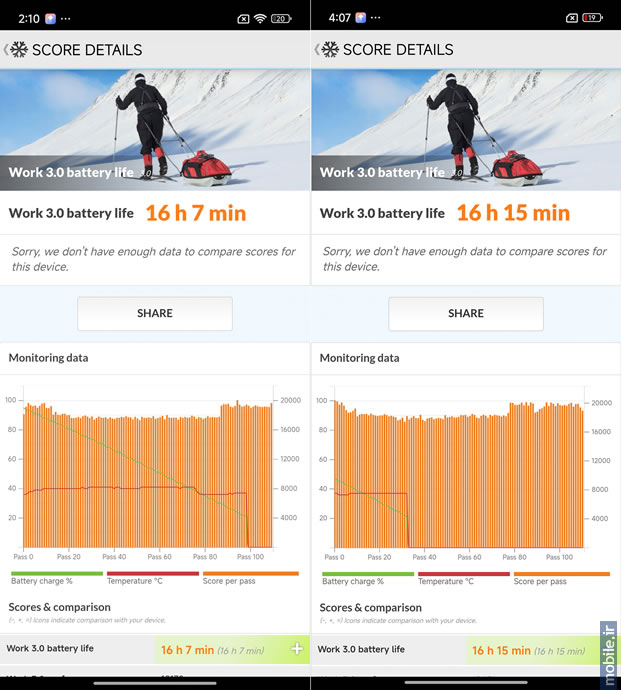This screenshot has height=690, width=621.
Task: Tap the Wi-Fi icon in left status bar
Action: (260, 18)
